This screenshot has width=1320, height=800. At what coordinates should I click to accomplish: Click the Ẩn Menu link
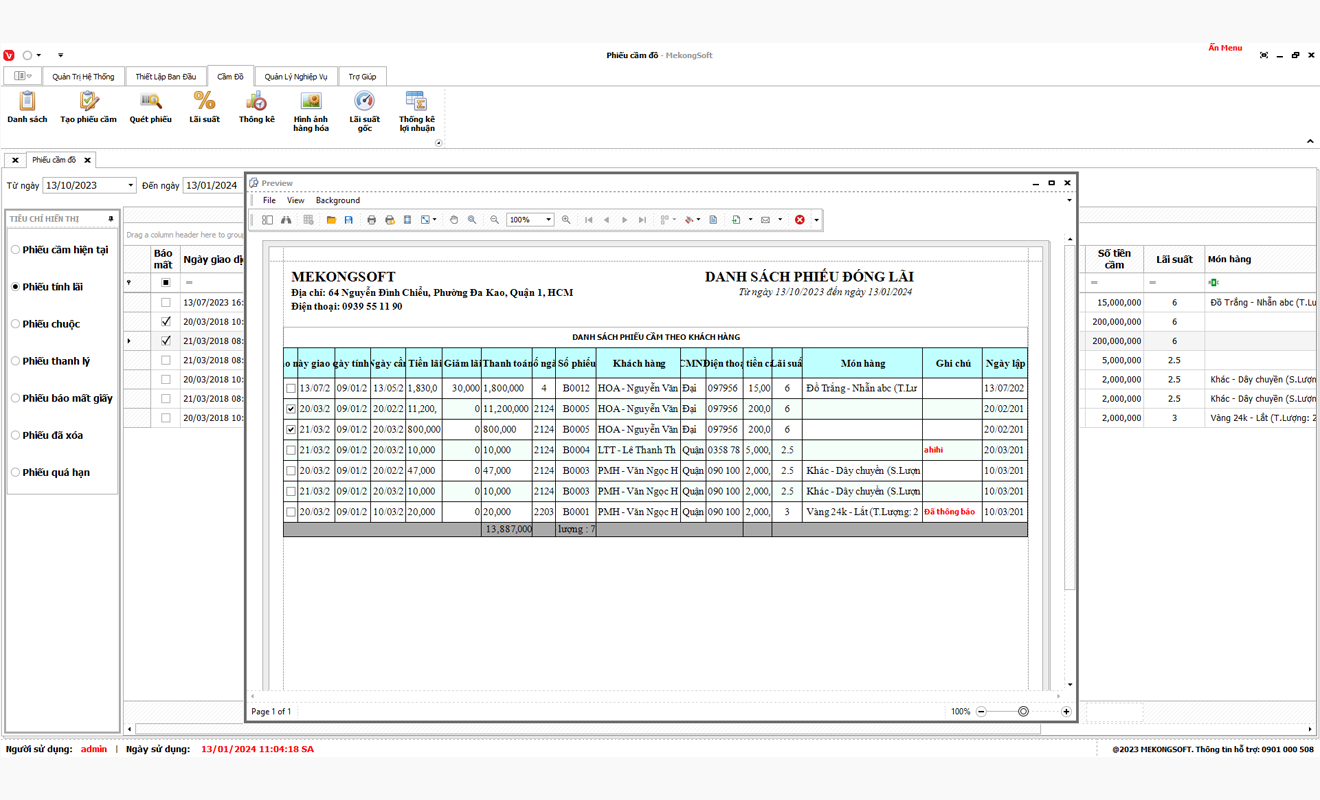1225,48
